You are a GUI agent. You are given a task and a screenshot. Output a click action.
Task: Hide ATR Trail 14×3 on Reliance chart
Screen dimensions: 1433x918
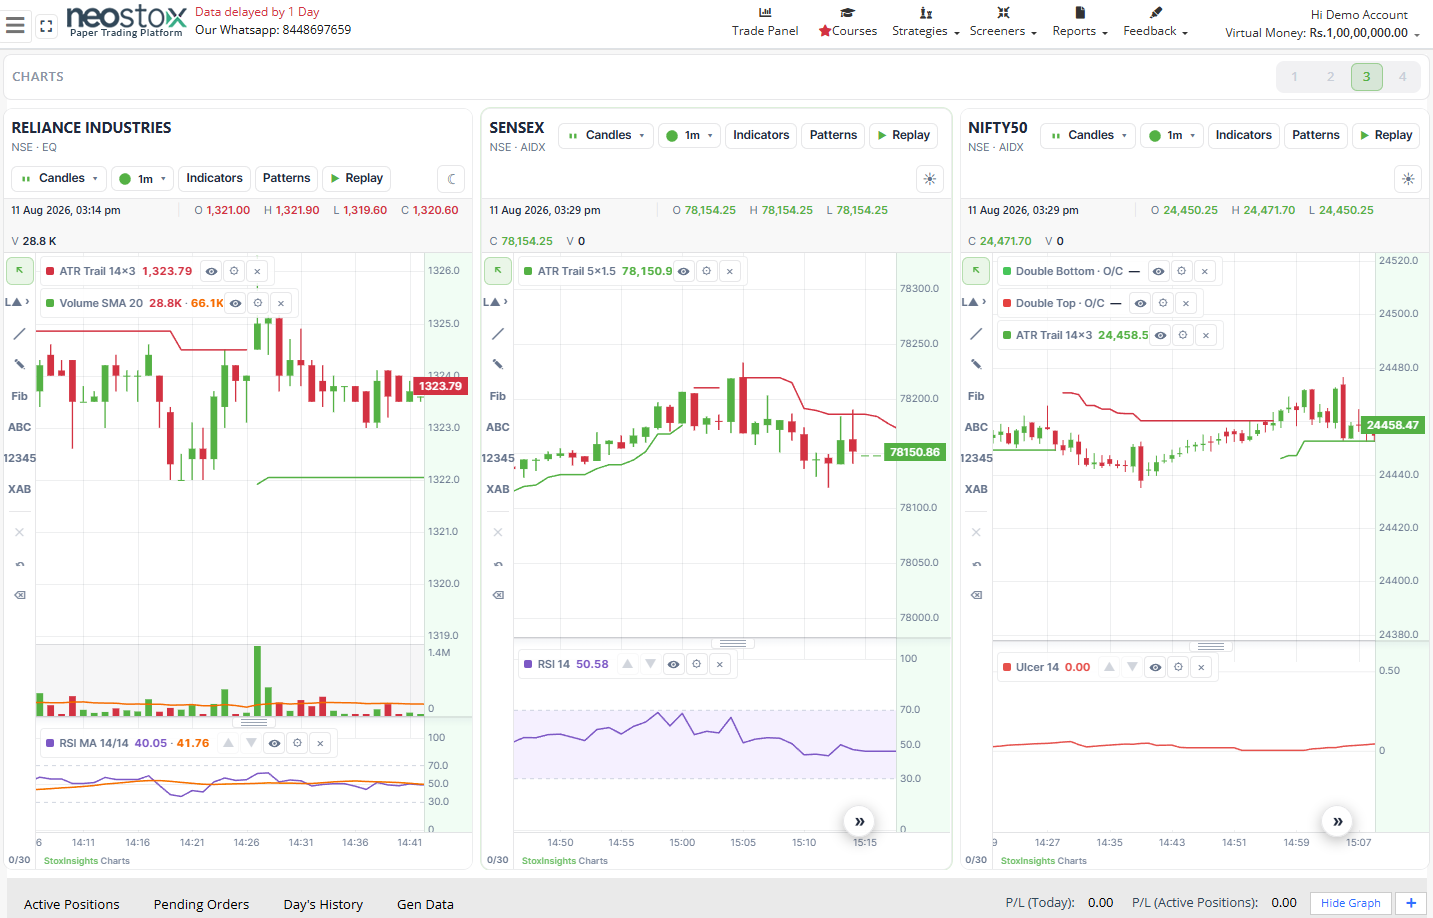click(x=211, y=271)
